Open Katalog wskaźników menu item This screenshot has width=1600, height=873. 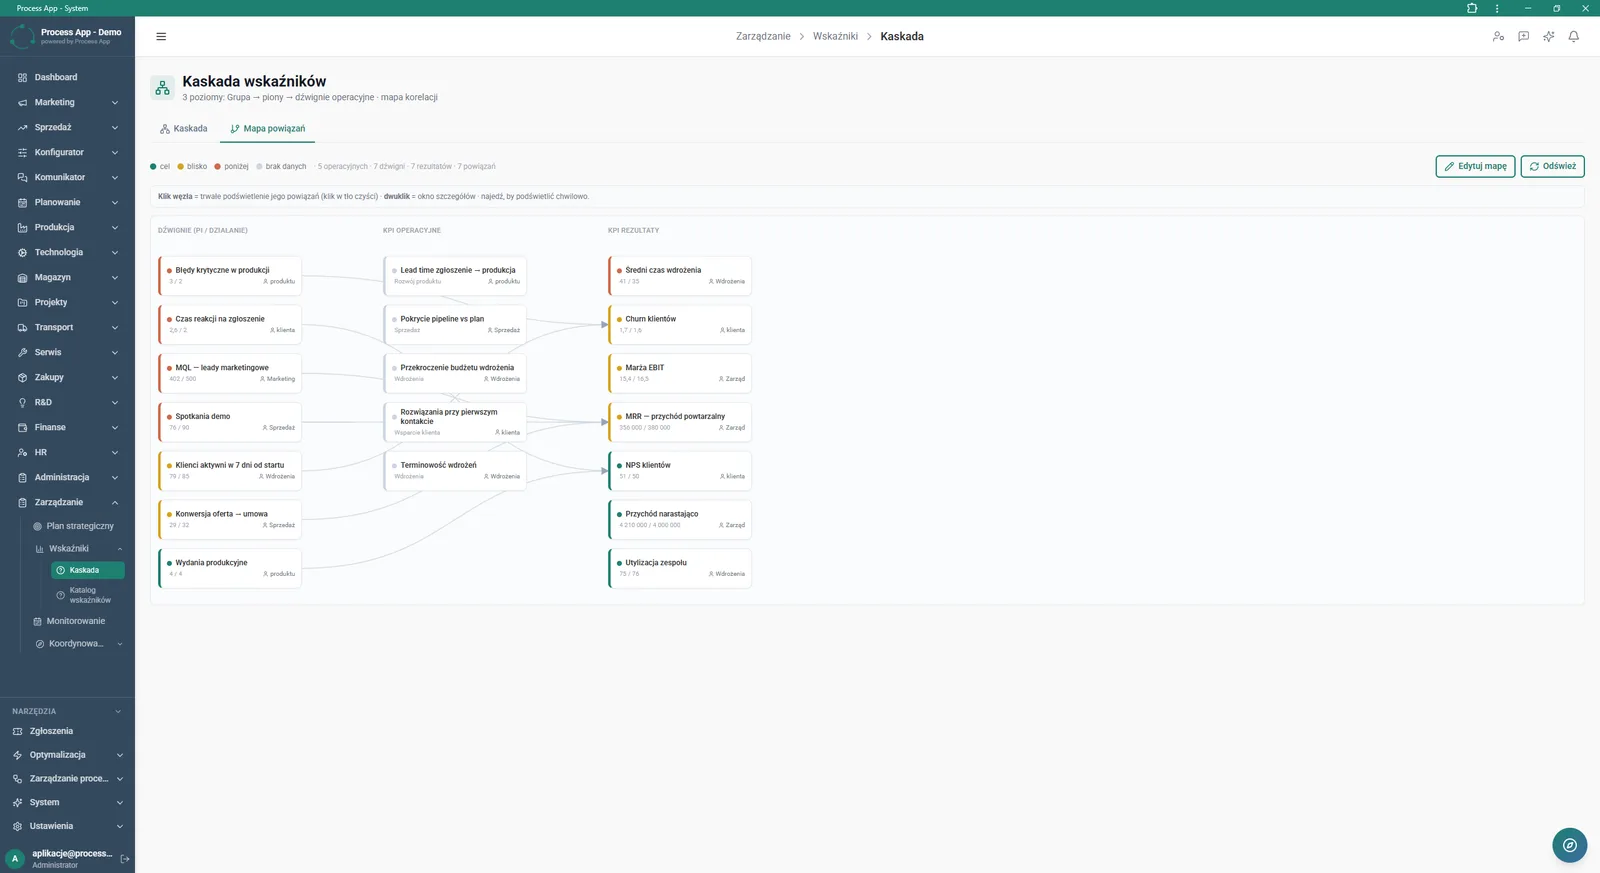(x=88, y=595)
